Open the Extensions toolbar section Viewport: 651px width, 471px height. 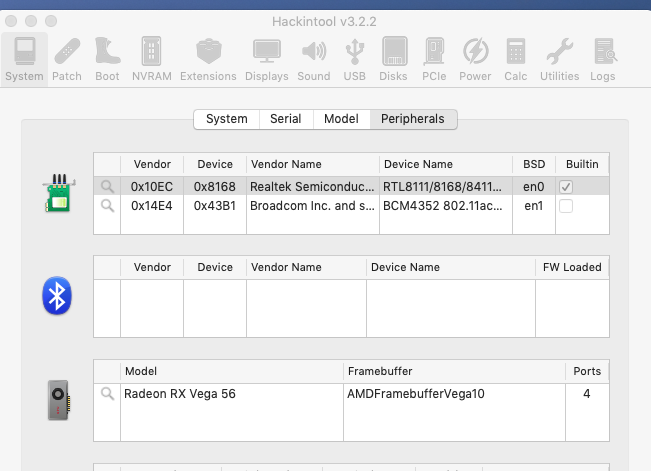click(x=208, y=59)
